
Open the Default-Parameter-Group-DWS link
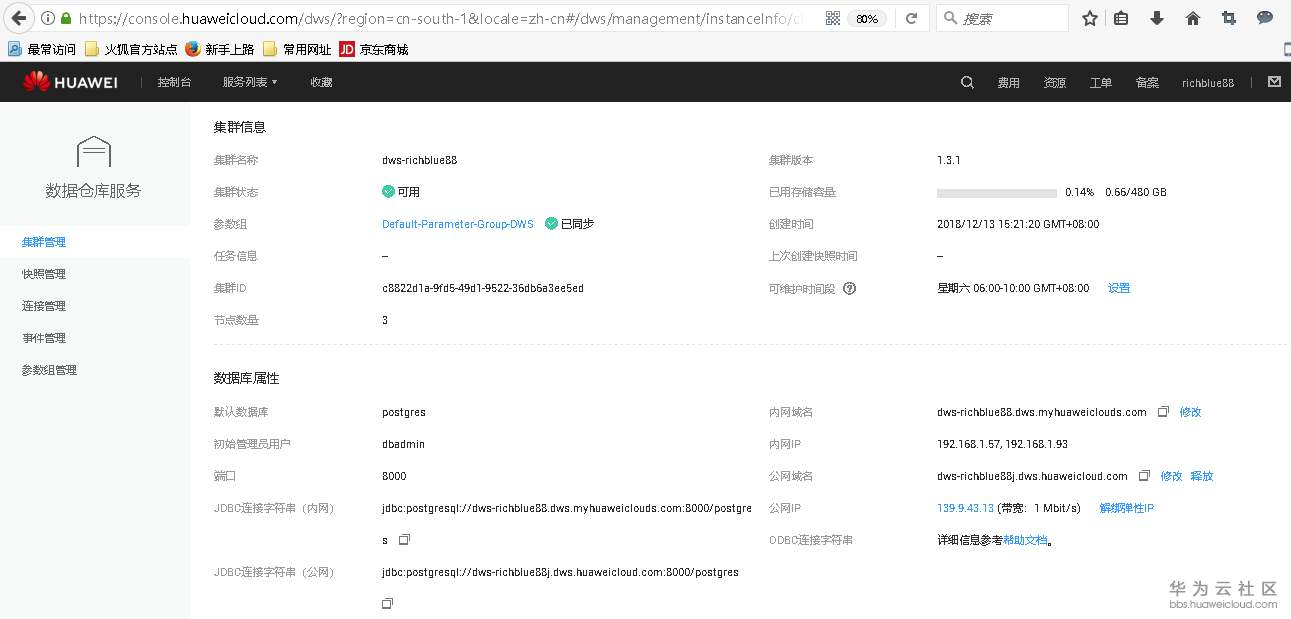coord(457,224)
